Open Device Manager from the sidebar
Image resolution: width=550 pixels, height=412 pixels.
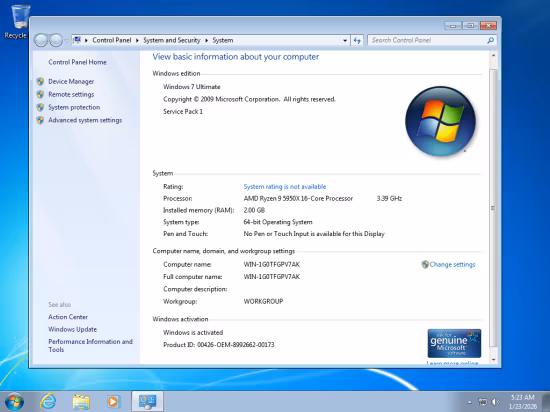pos(71,81)
